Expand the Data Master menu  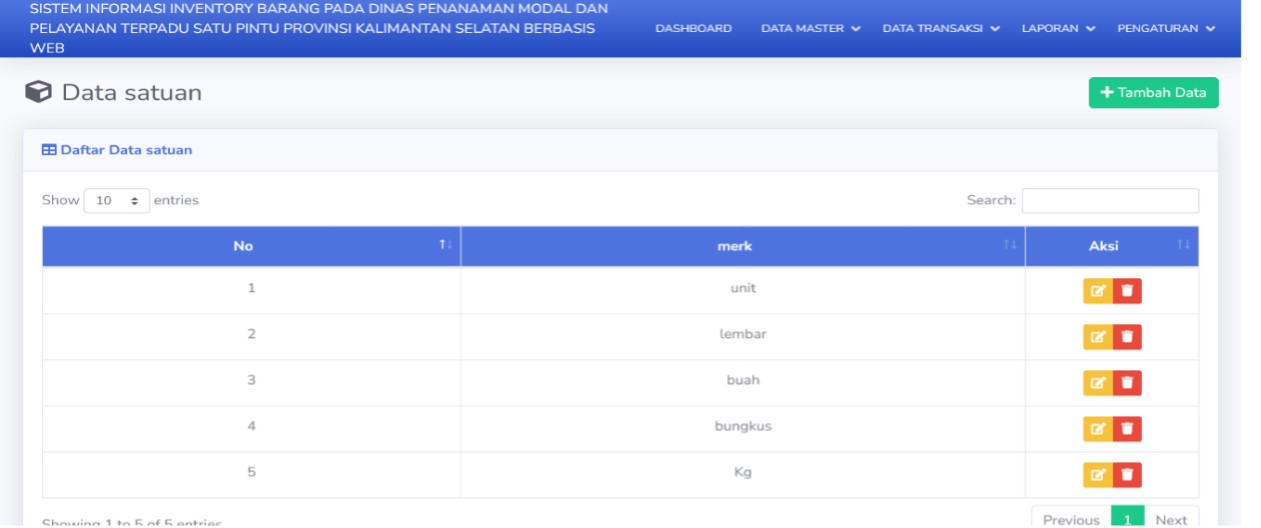click(810, 28)
